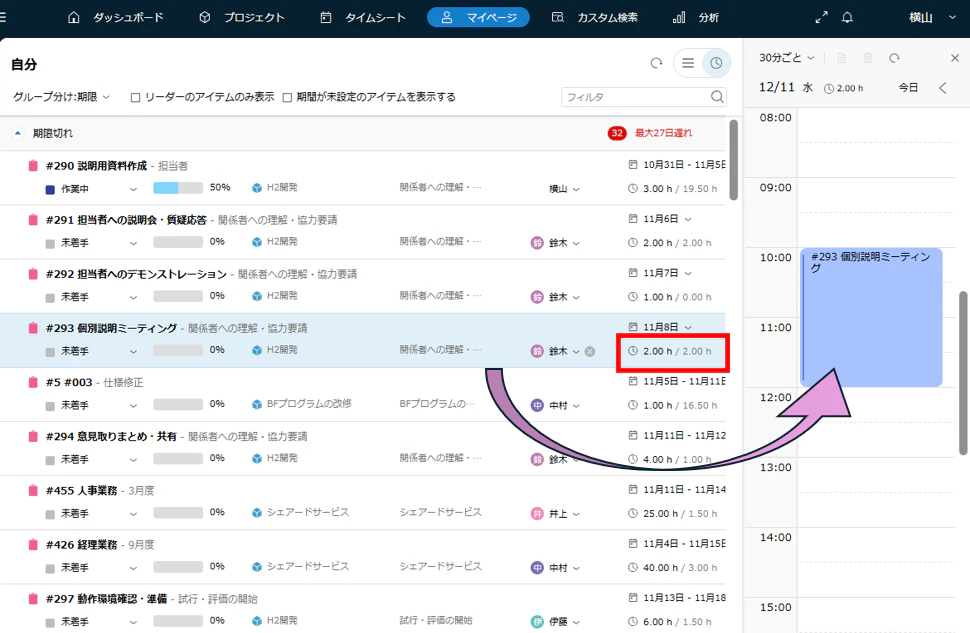Click the clock icon beside 25.00 h / 1.50 h
This screenshot has height=633, width=970.
[633, 514]
